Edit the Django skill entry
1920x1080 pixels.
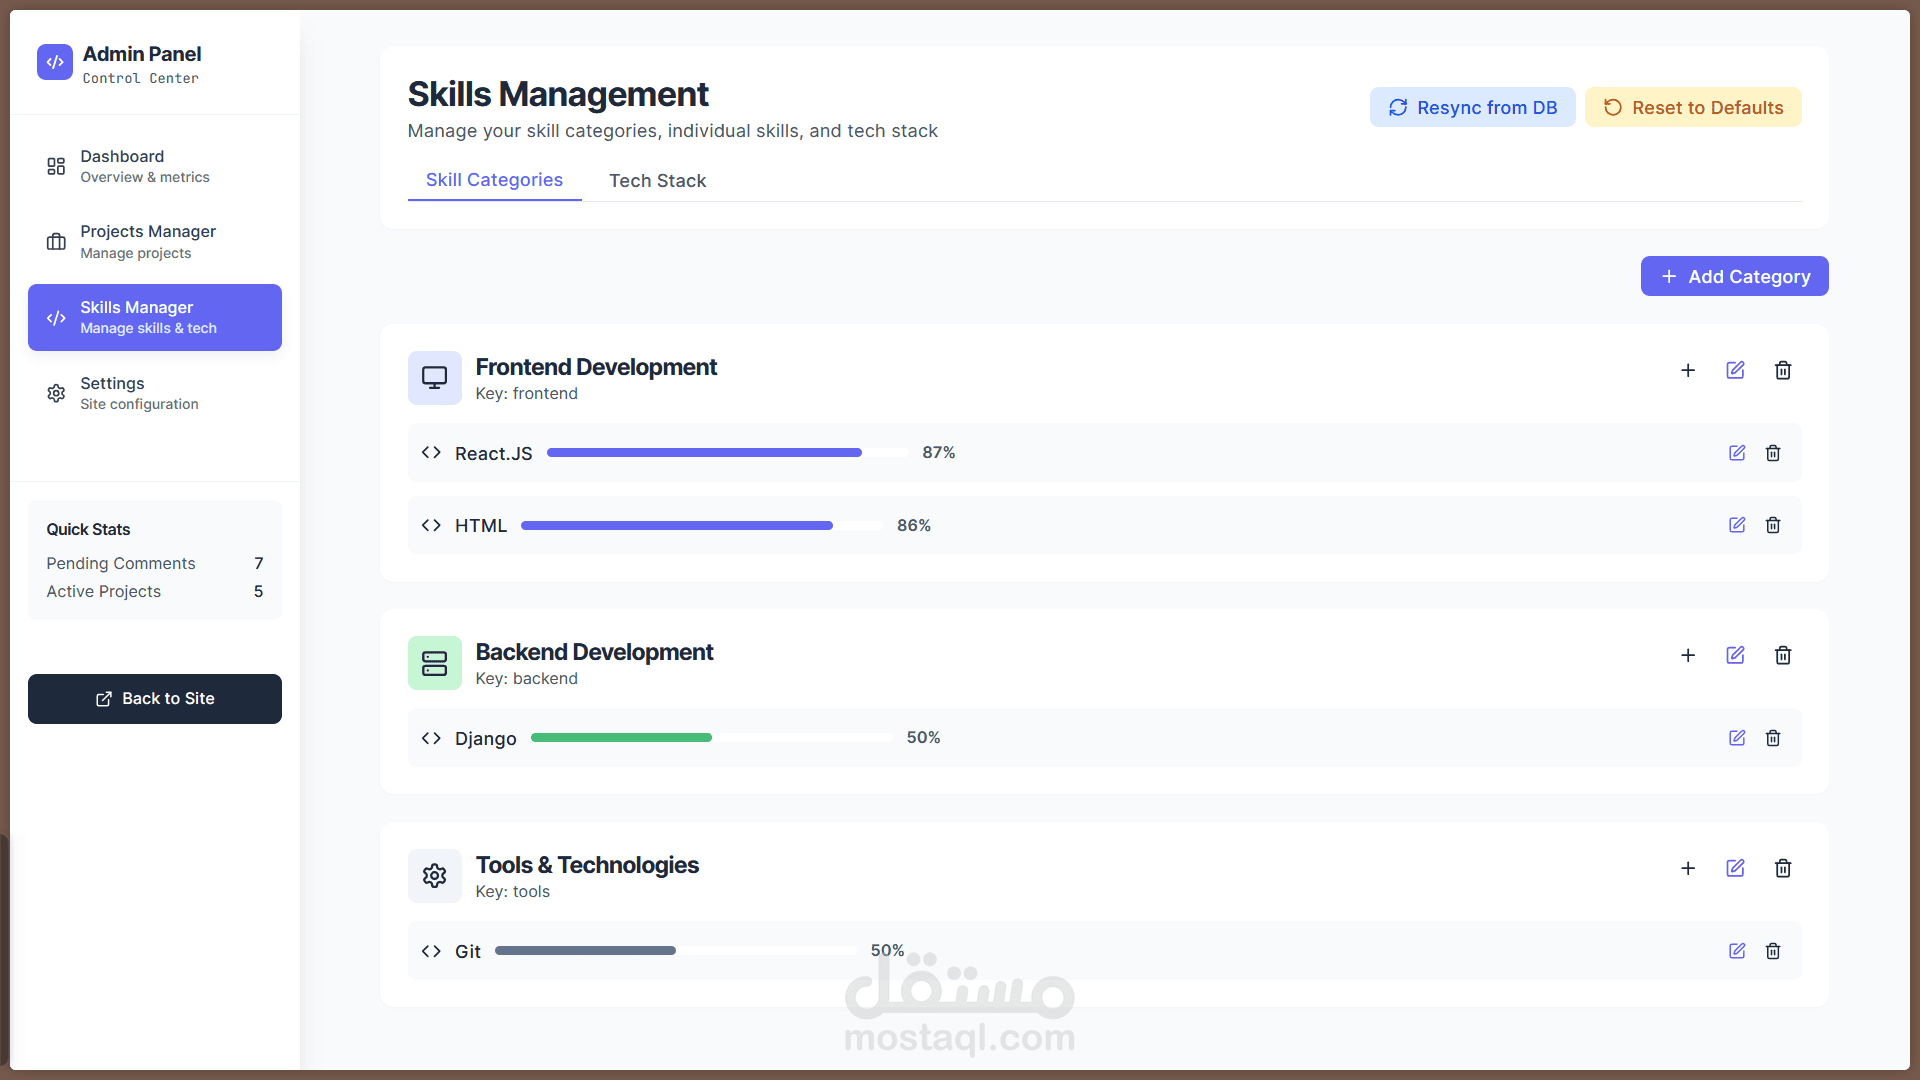tap(1737, 738)
